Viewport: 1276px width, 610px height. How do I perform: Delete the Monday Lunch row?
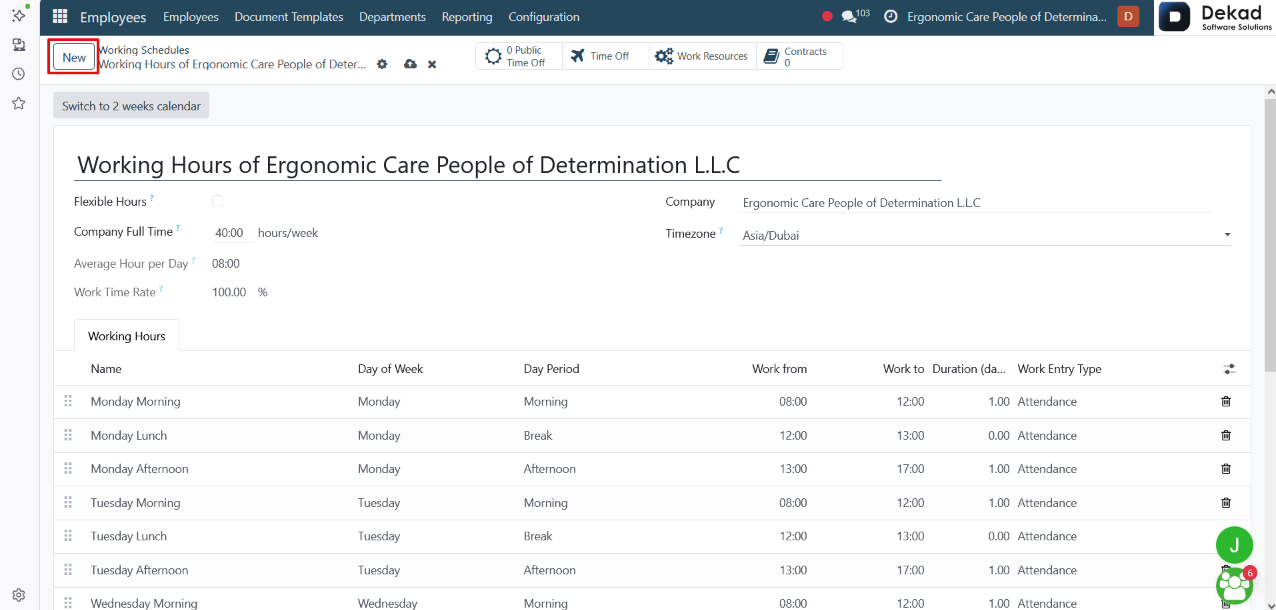click(x=1226, y=436)
